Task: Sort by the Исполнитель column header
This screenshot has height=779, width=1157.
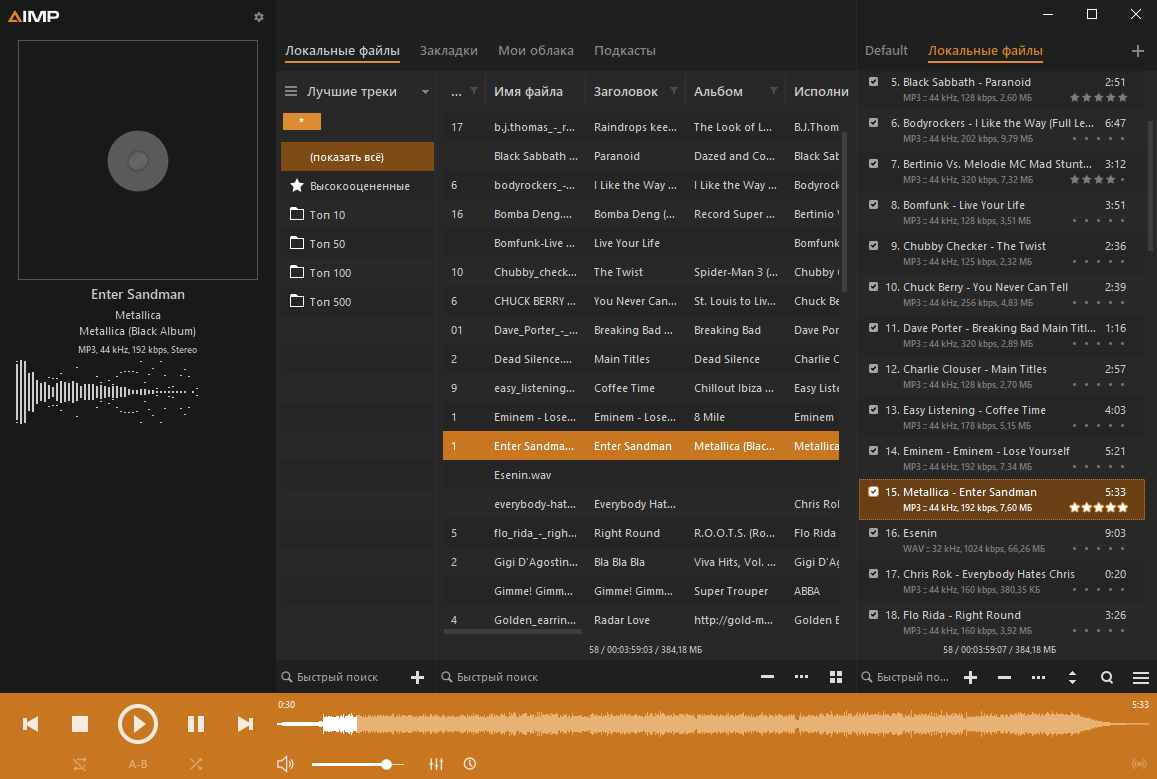Action: coord(821,91)
